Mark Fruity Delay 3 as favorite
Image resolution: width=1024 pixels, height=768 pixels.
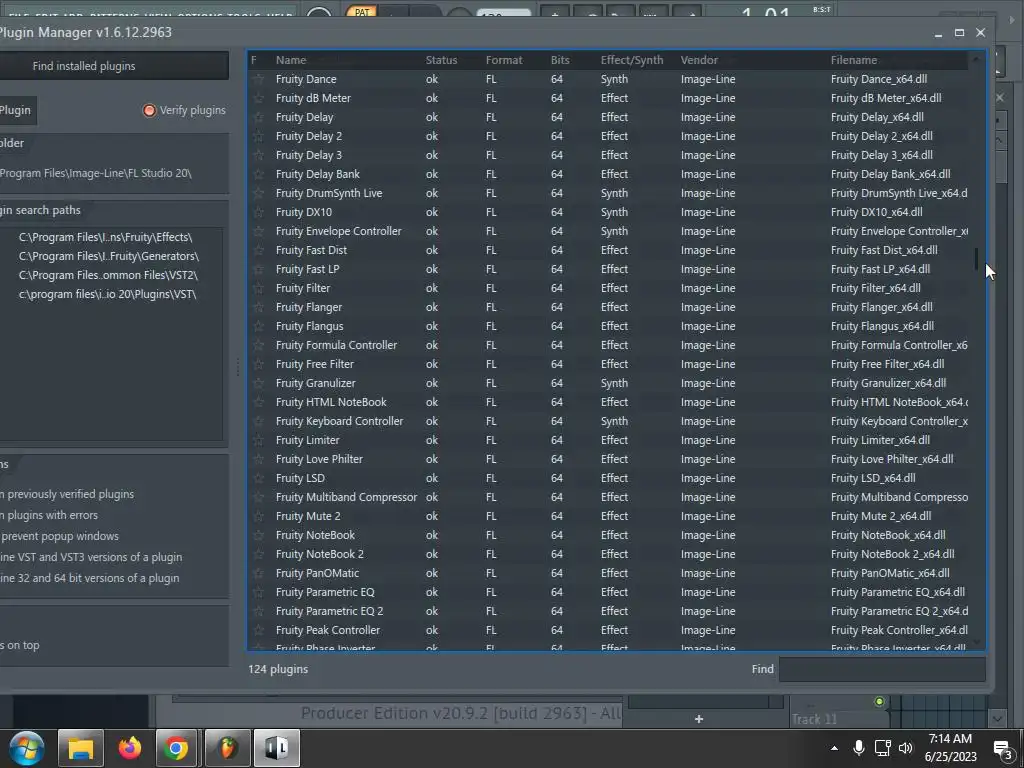[259, 155]
